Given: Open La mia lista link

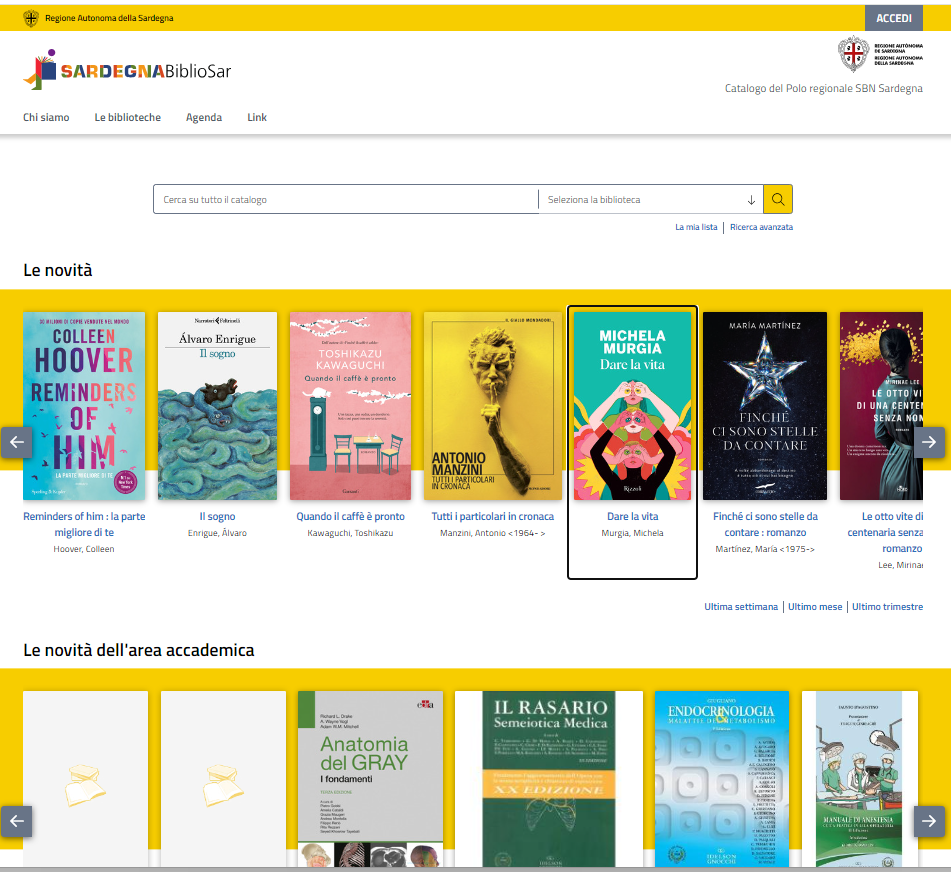Looking at the screenshot, I should [x=696, y=227].
